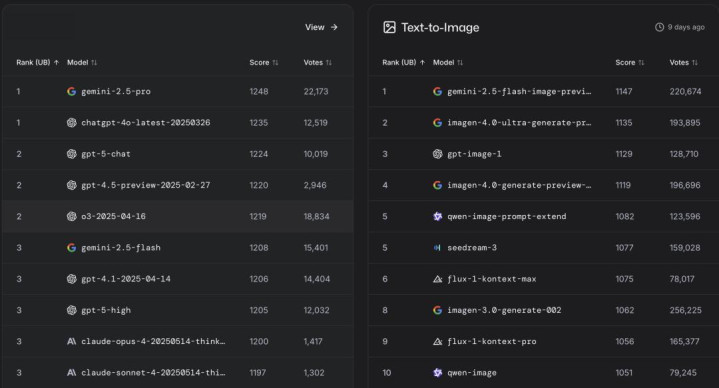
Task: Click votes value 22,173
Action: click(316, 91)
